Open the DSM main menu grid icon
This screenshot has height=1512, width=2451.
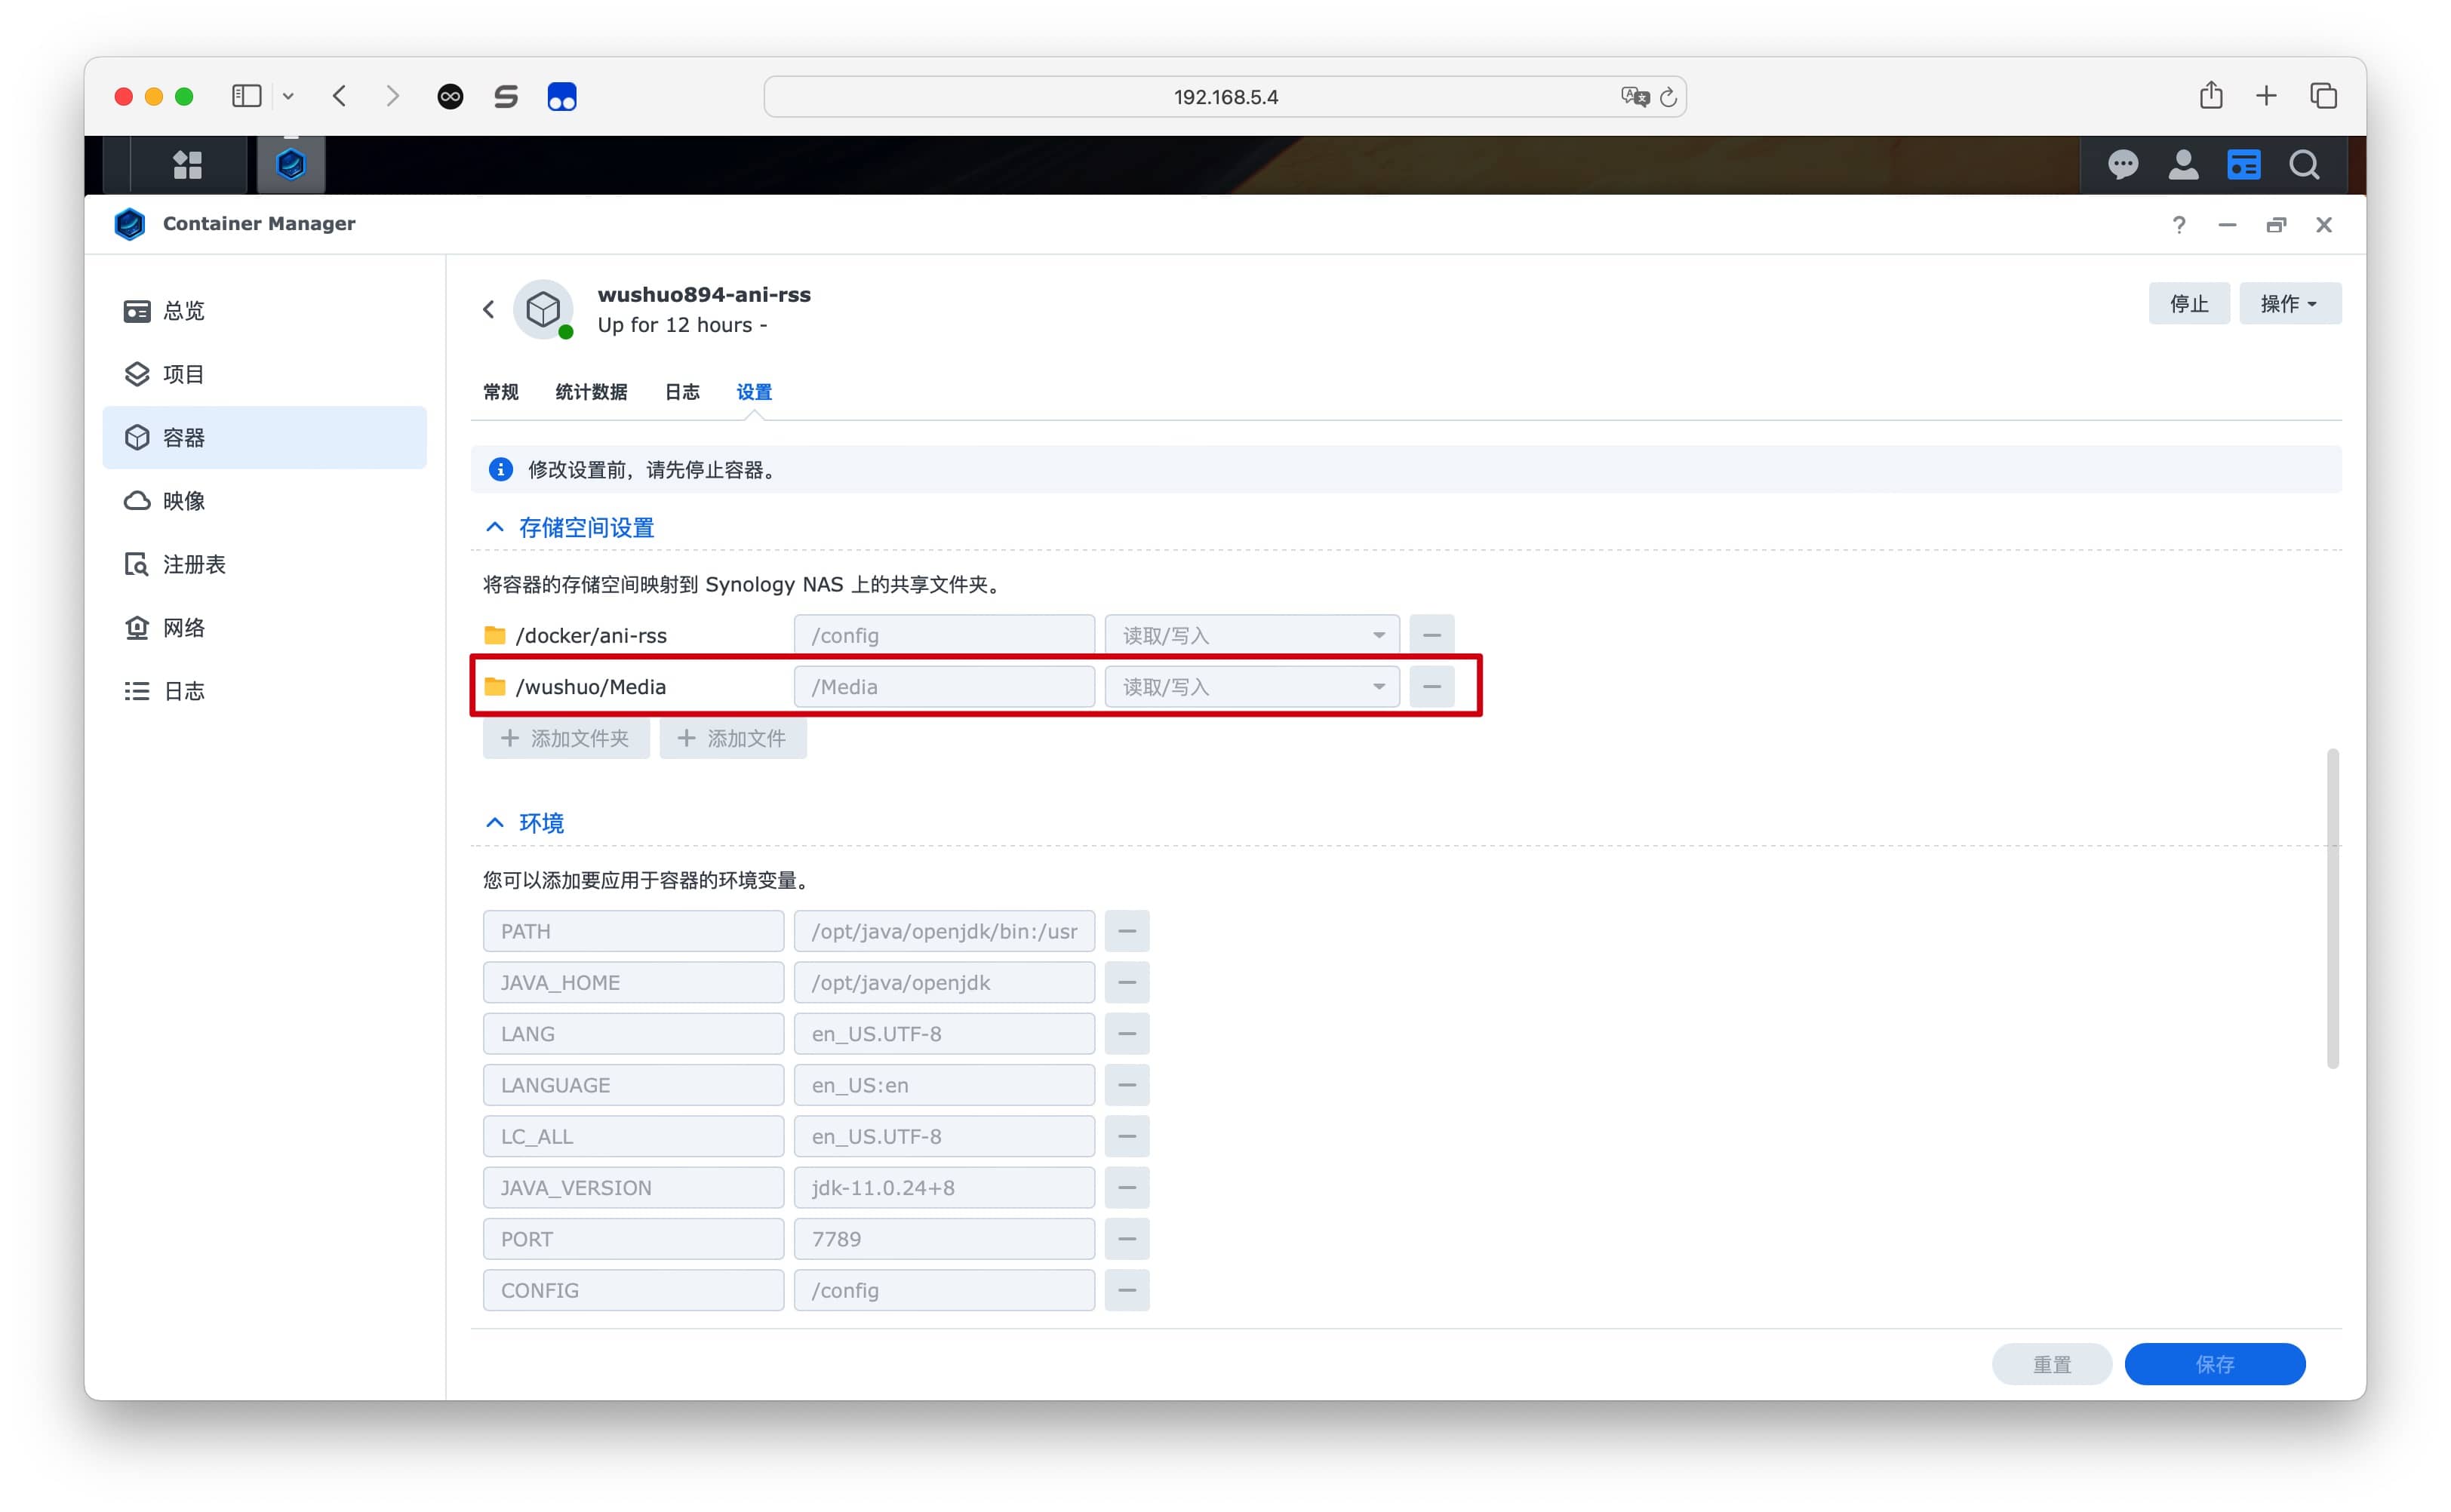[x=187, y=164]
